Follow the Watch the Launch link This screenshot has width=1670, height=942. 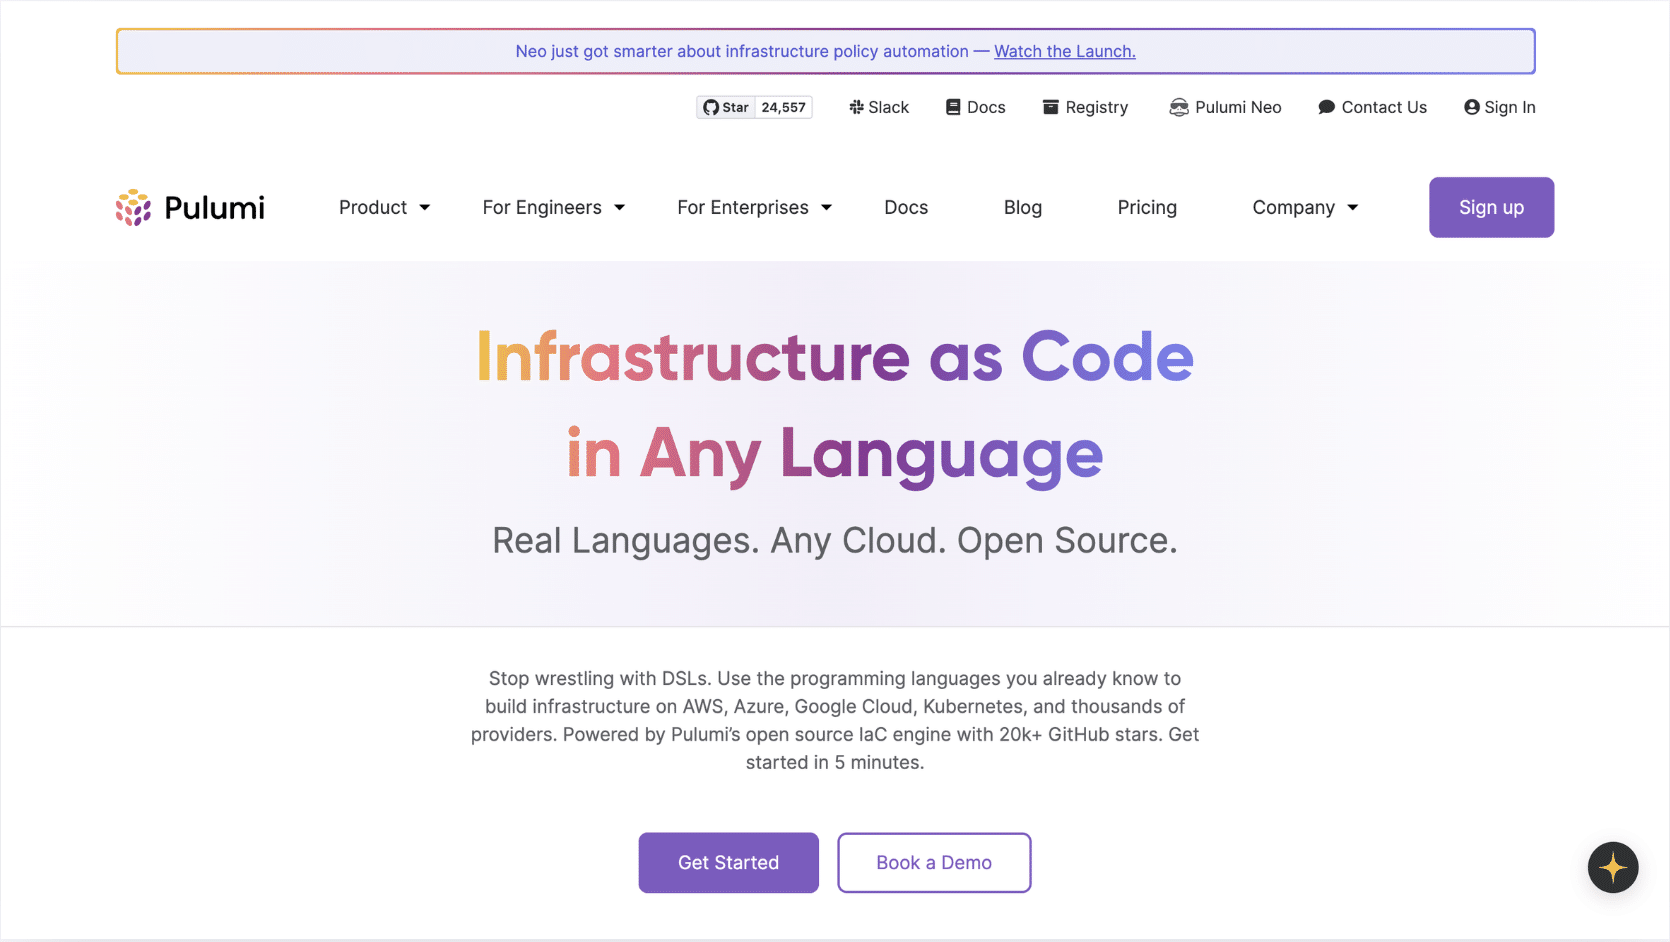point(1064,52)
